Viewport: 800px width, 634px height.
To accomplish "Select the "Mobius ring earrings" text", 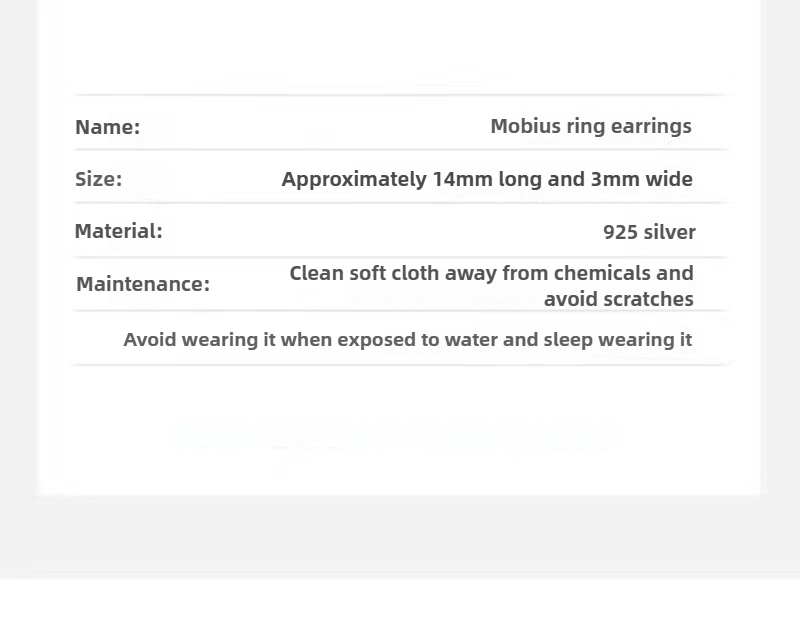I will pos(590,126).
